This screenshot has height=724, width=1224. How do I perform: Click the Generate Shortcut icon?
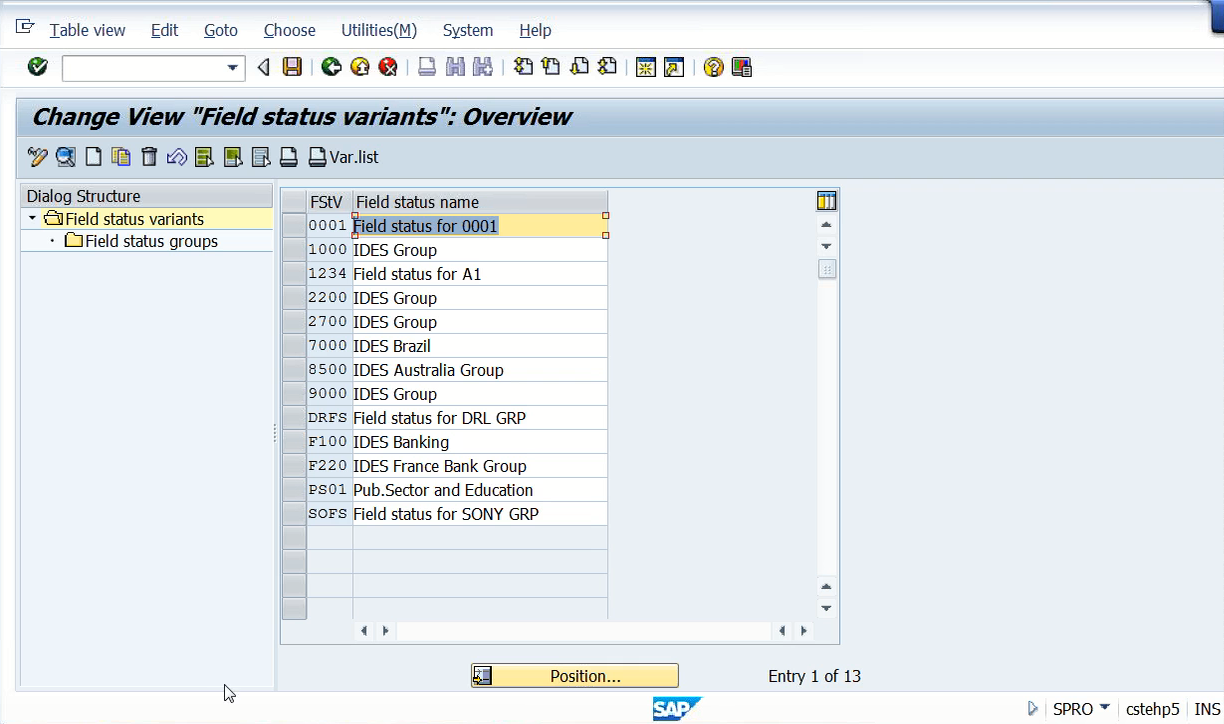[674, 67]
